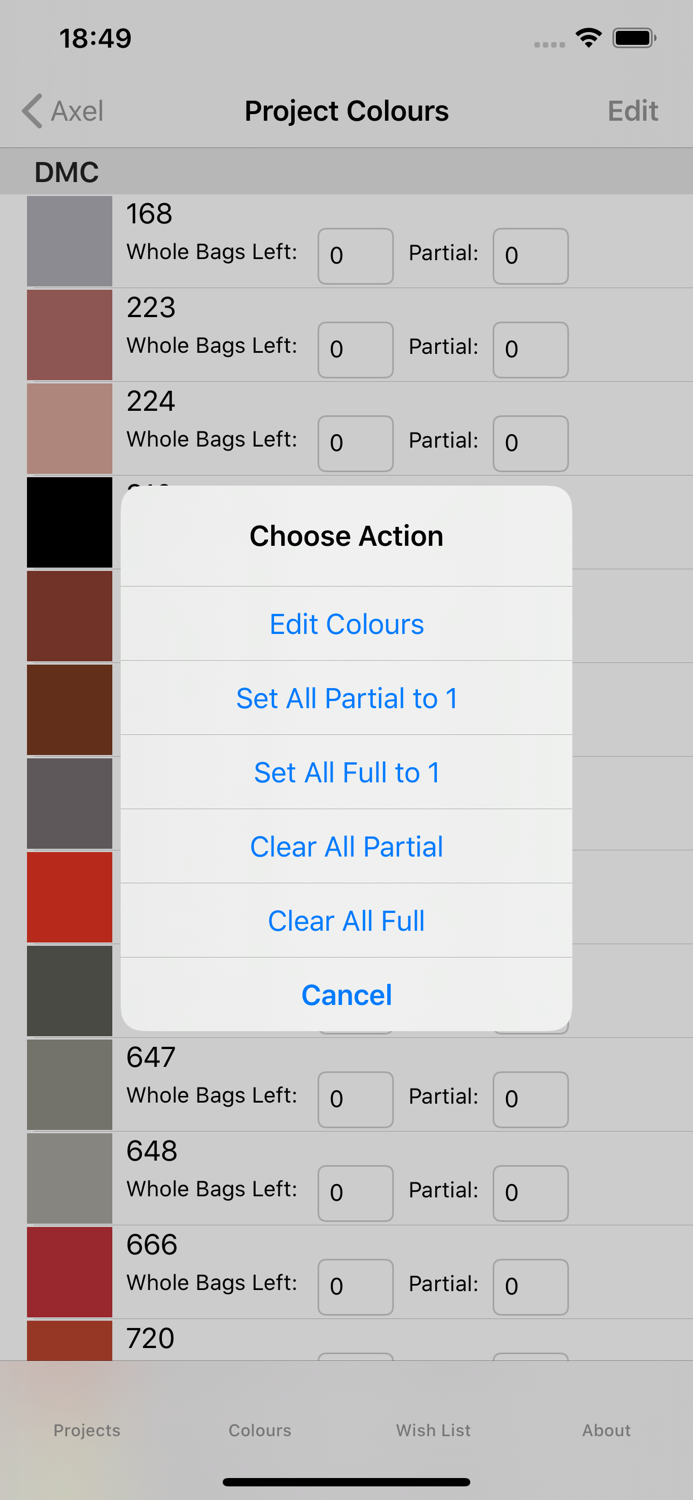Cancel the Choose Action dialog
Image resolution: width=693 pixels, height=1500 pixels.
tap(346, 995)
